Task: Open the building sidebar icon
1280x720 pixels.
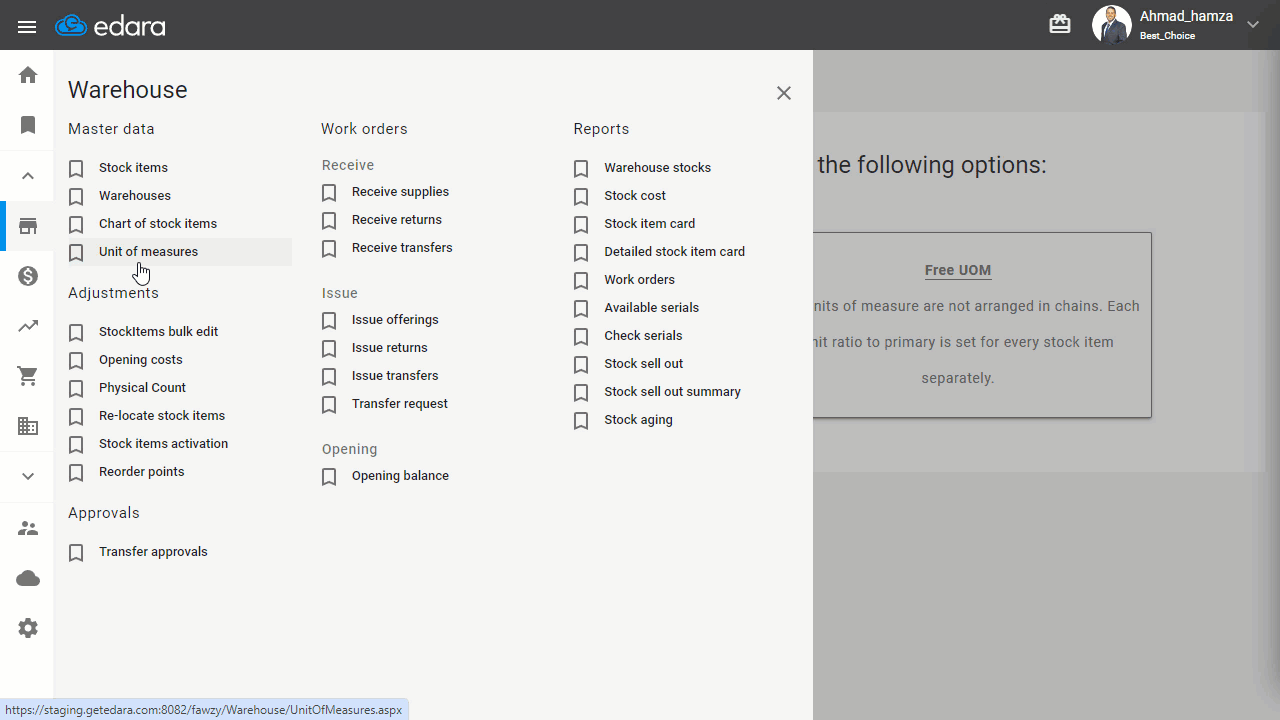Action: (x=28, y=427)
